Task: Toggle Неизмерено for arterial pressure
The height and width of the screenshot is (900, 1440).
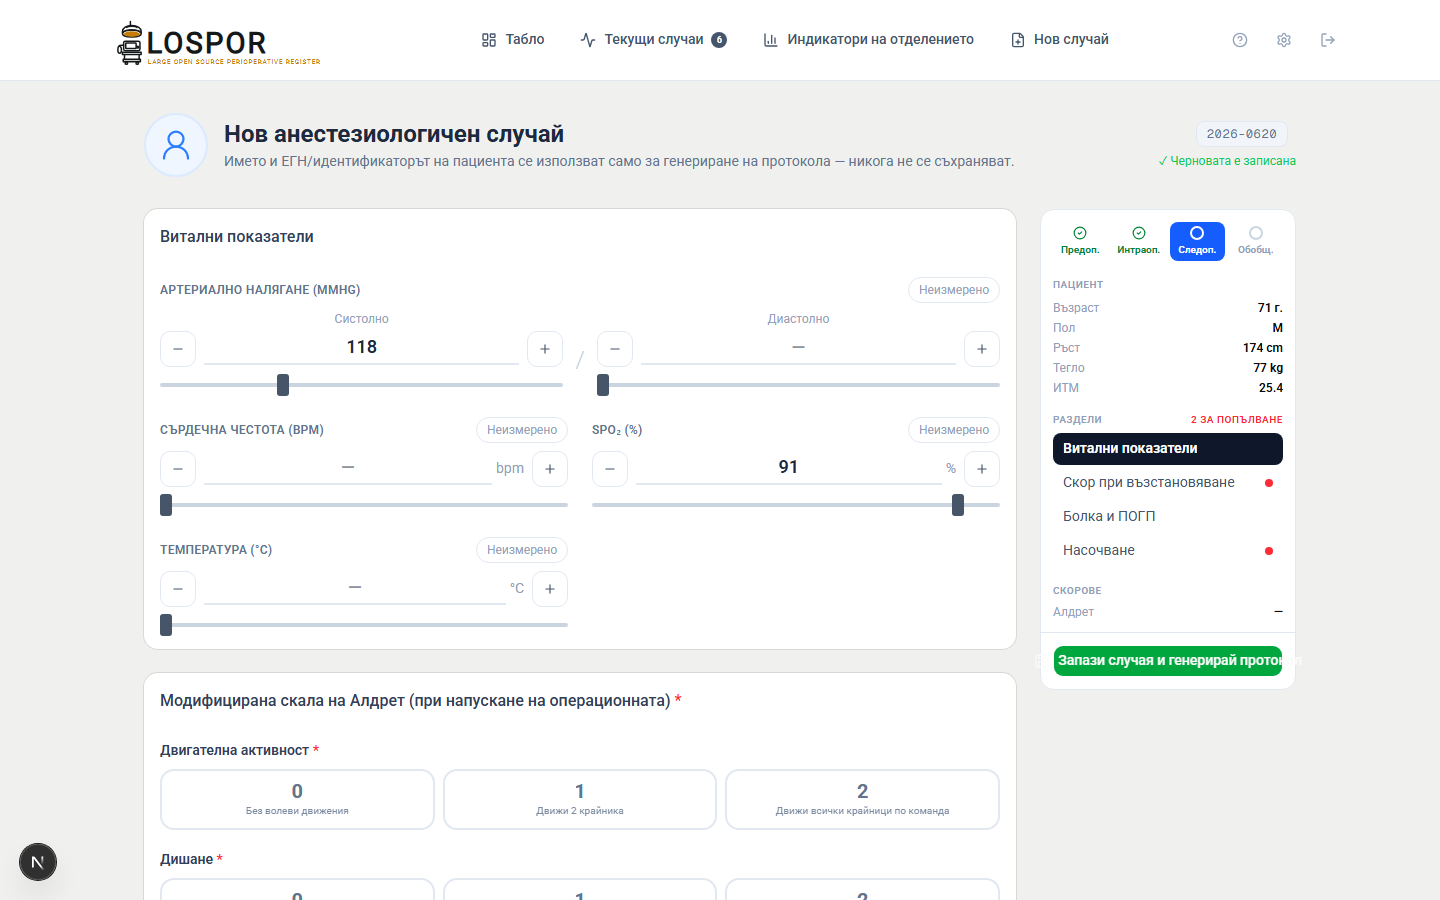Action: click(x=954, y=290)
